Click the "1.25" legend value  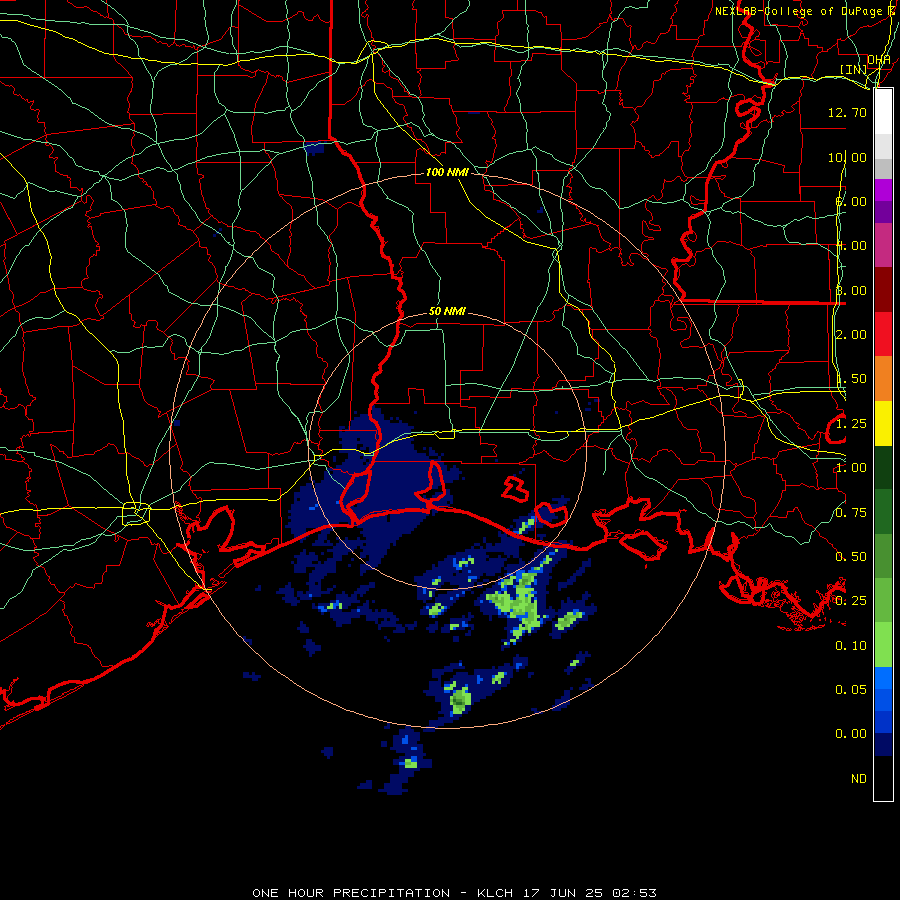[850, 424]
